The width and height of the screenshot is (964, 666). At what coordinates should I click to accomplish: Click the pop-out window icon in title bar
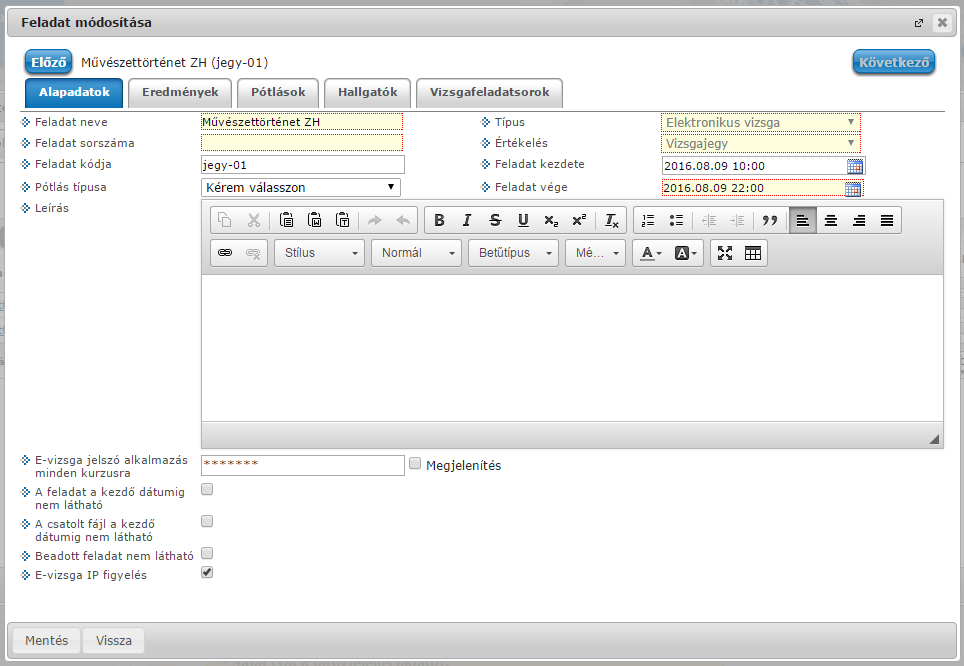[919, 23]
